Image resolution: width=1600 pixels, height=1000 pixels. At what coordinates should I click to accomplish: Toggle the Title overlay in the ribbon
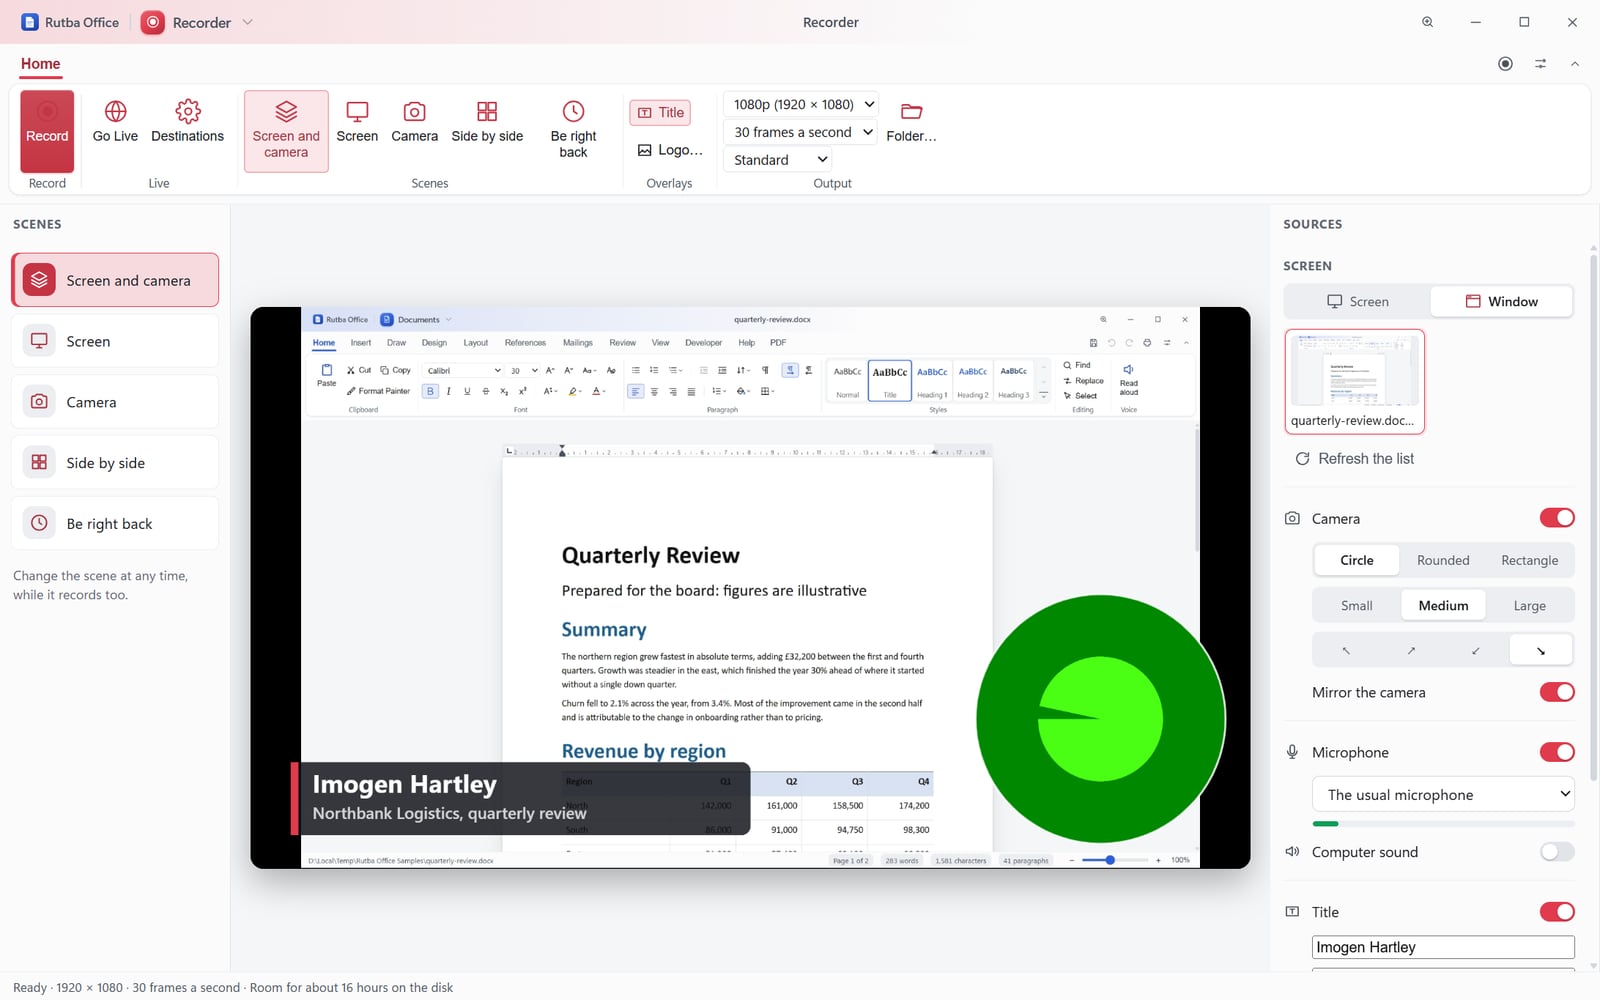[x=660, y=112]
